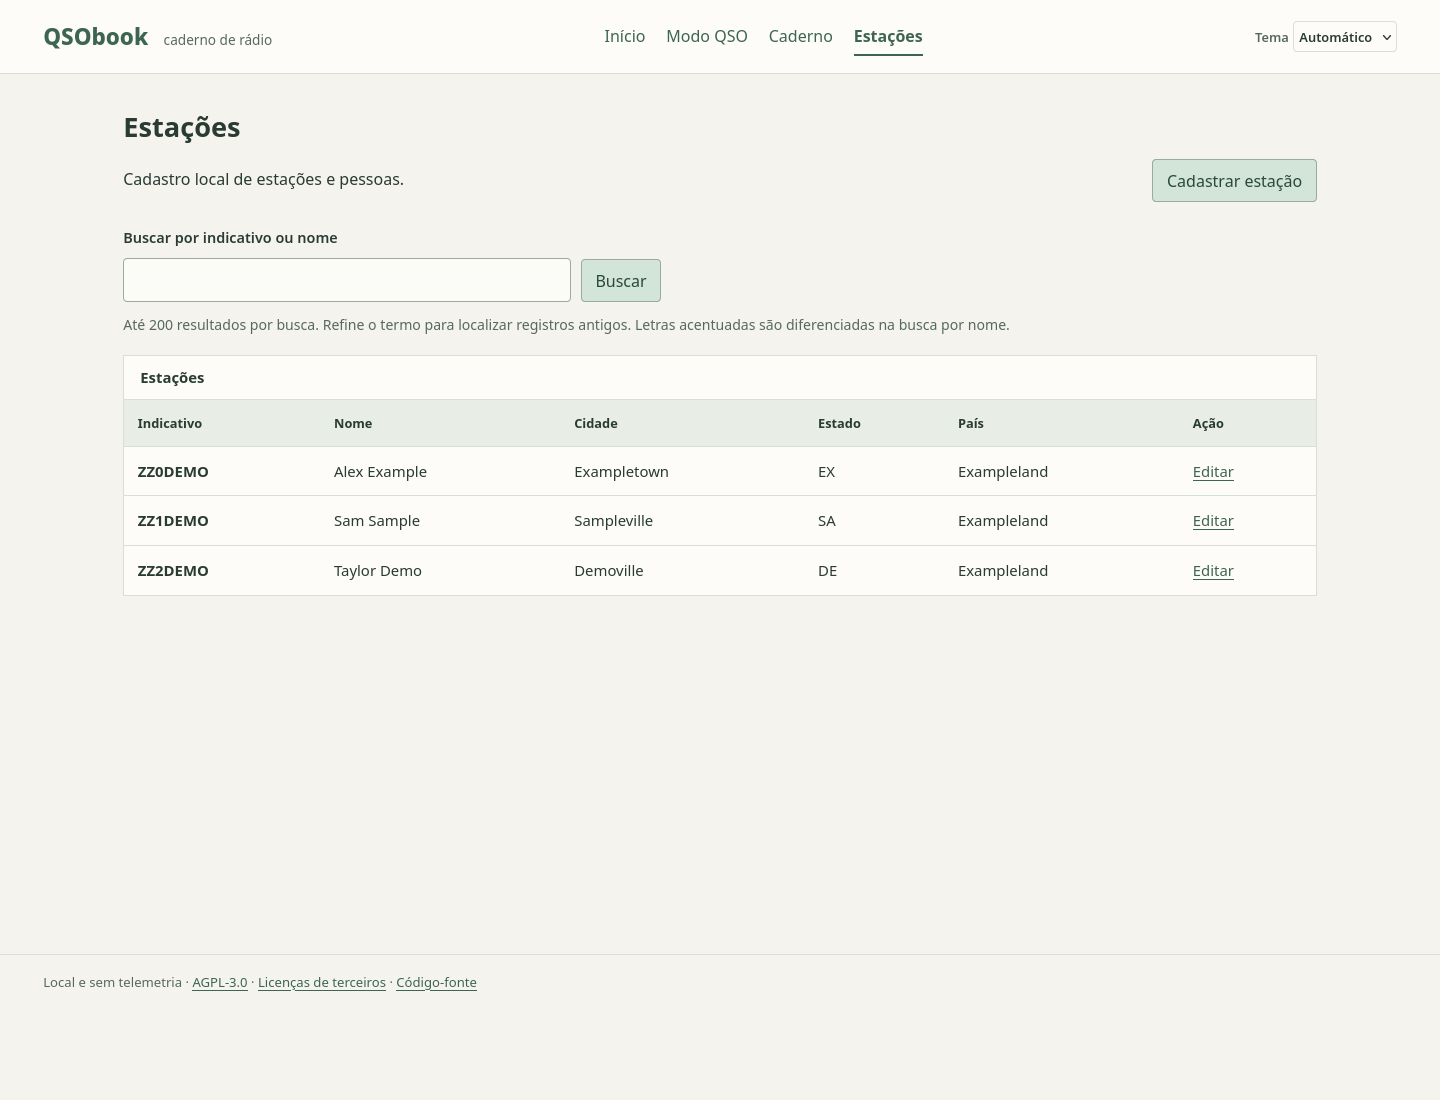Screen dimensions: 1440x1100
Task: Select the Estações navigation tab
Action: 888,36
